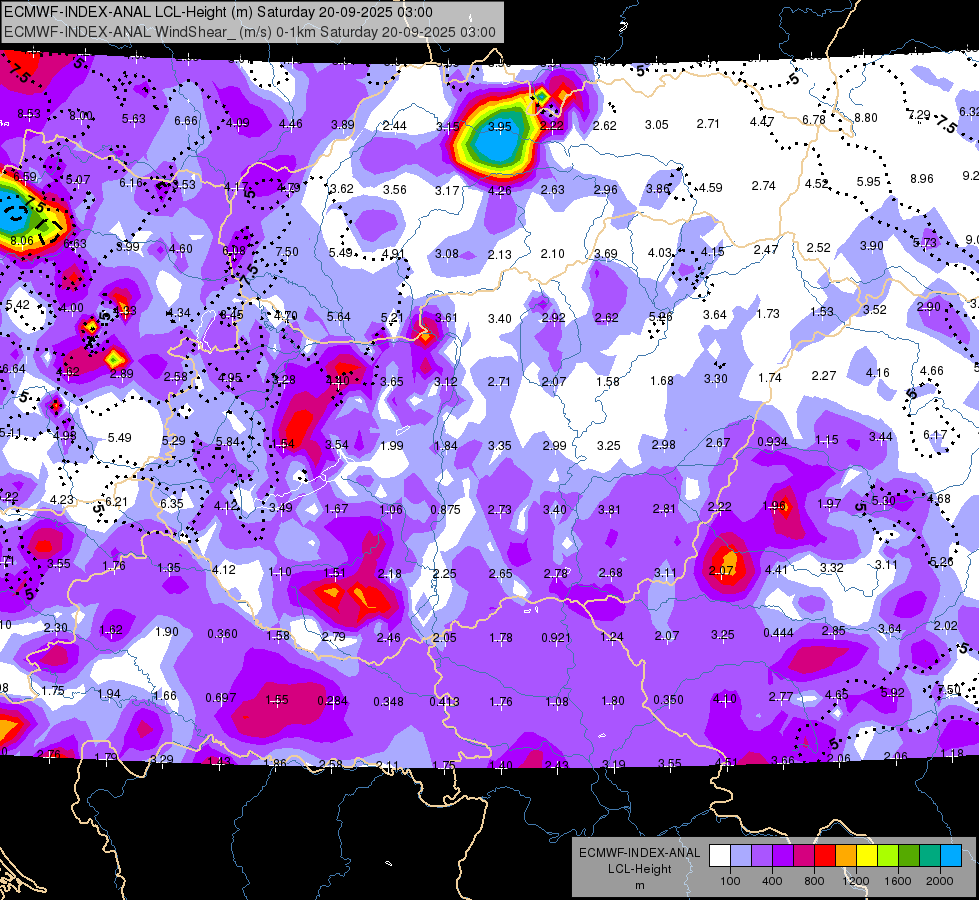Click the wind shear value 0.444
The image size is (979, 900).
coord(779,633)
